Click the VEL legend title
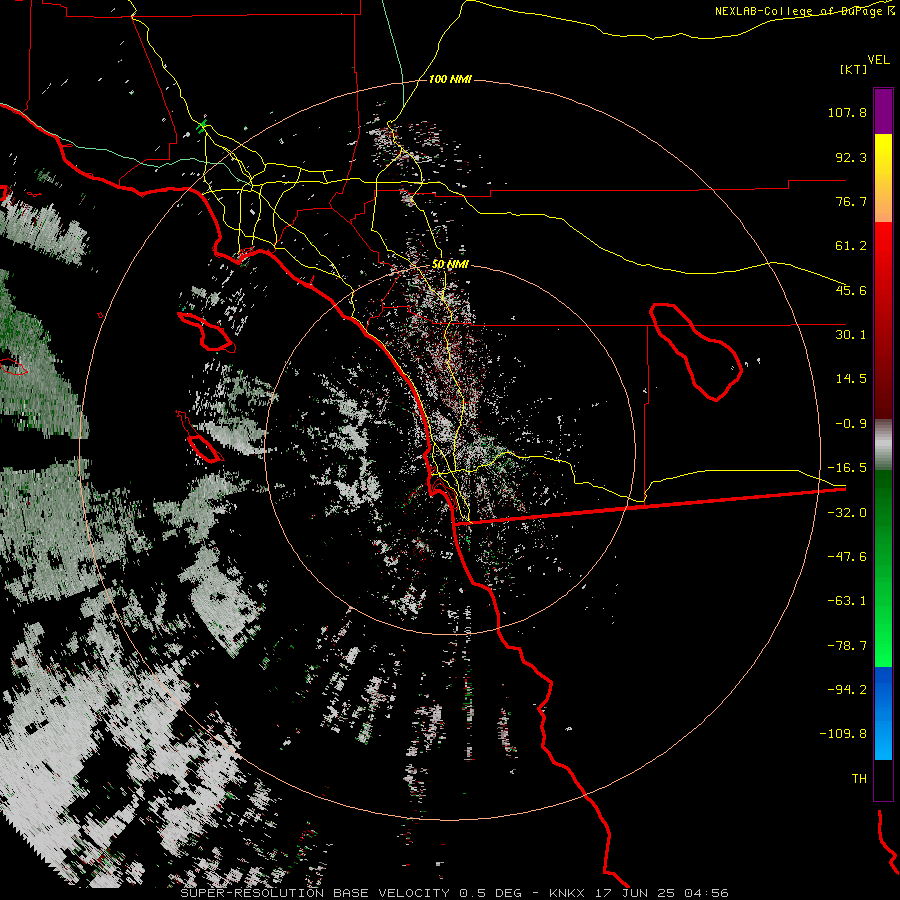900x900 pixels. pos(878,60)
